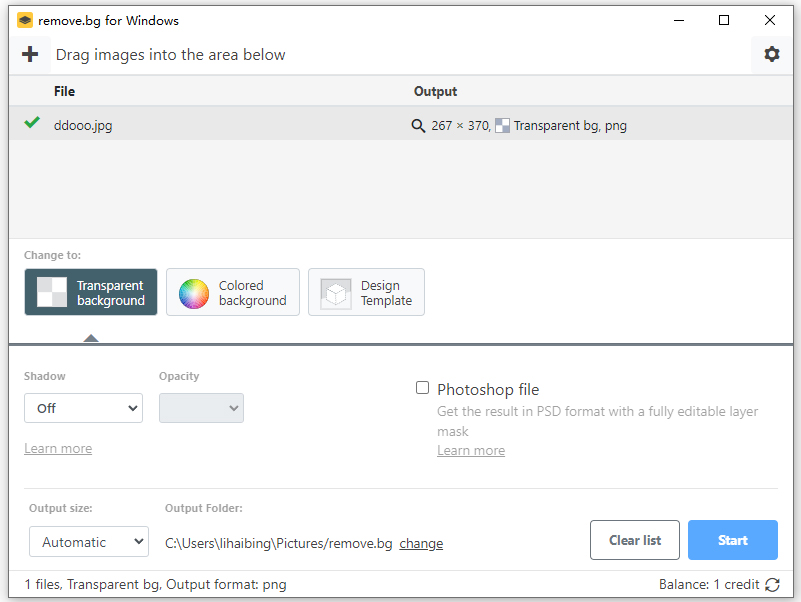This screenshot has width=801, height=602.
Task: Click the remove.bg app logo icon
Action: 24,20
